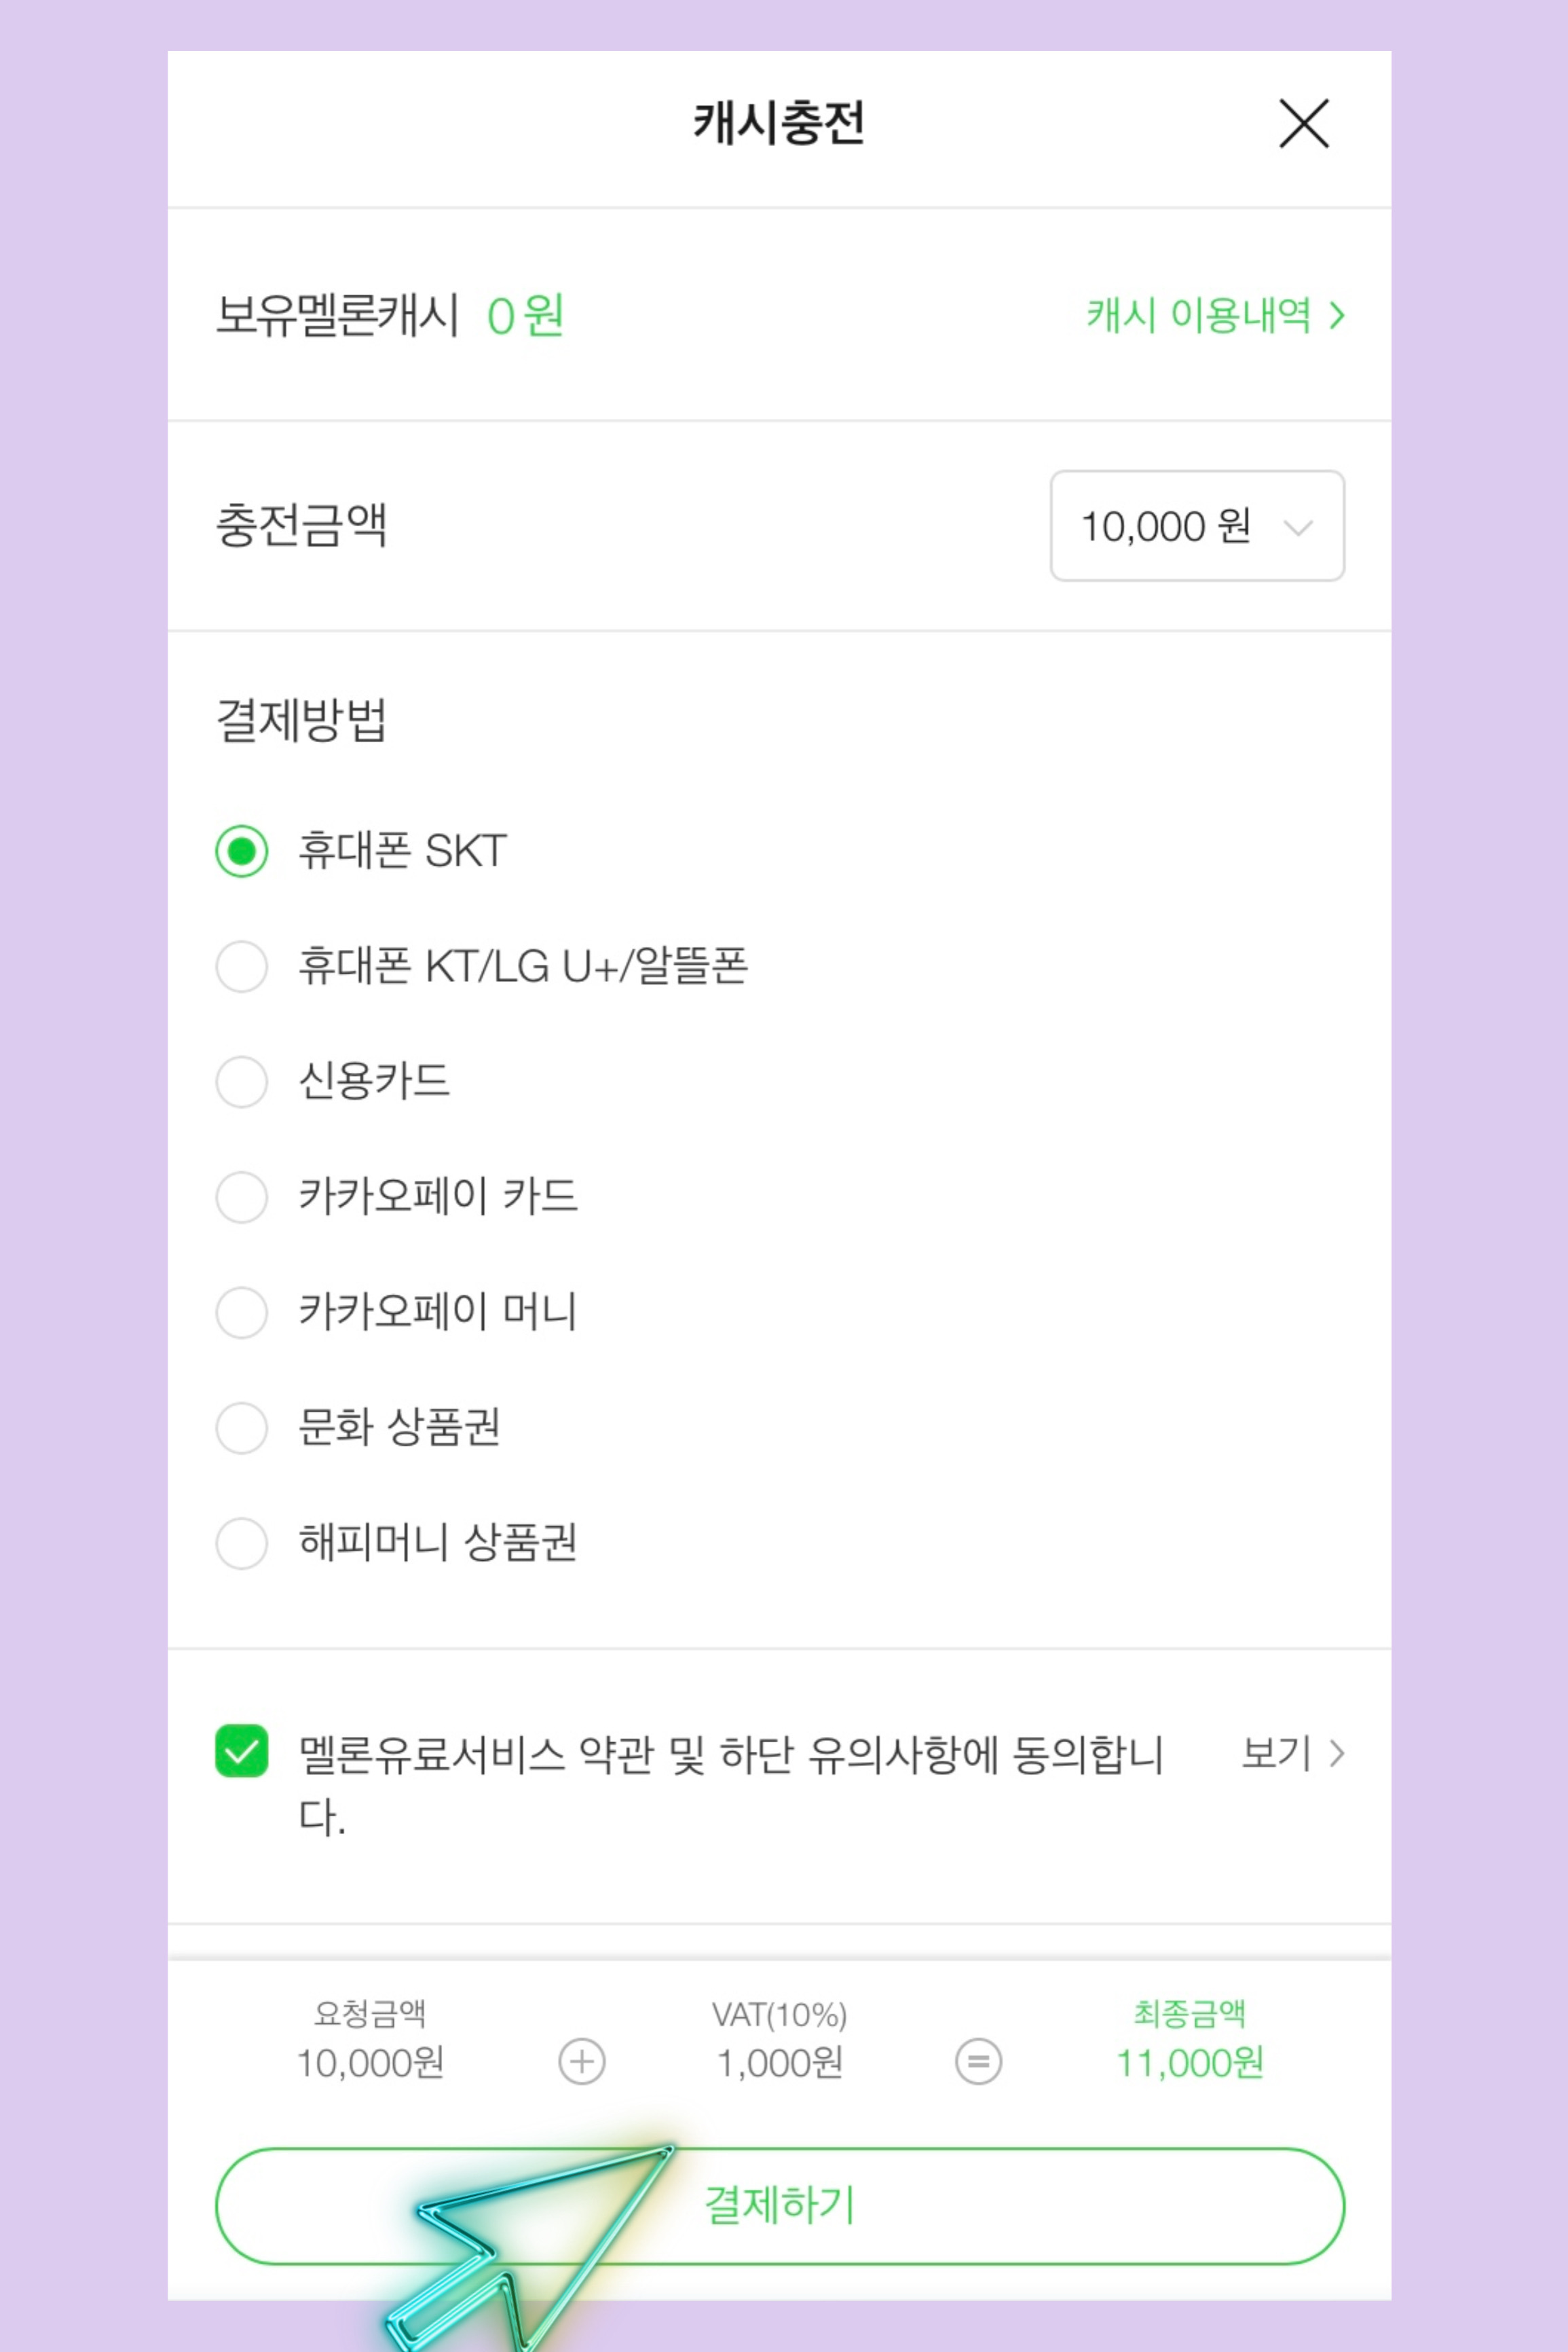Choose 신용카드 as payment method
1568x2352 pixels.
242,1082
